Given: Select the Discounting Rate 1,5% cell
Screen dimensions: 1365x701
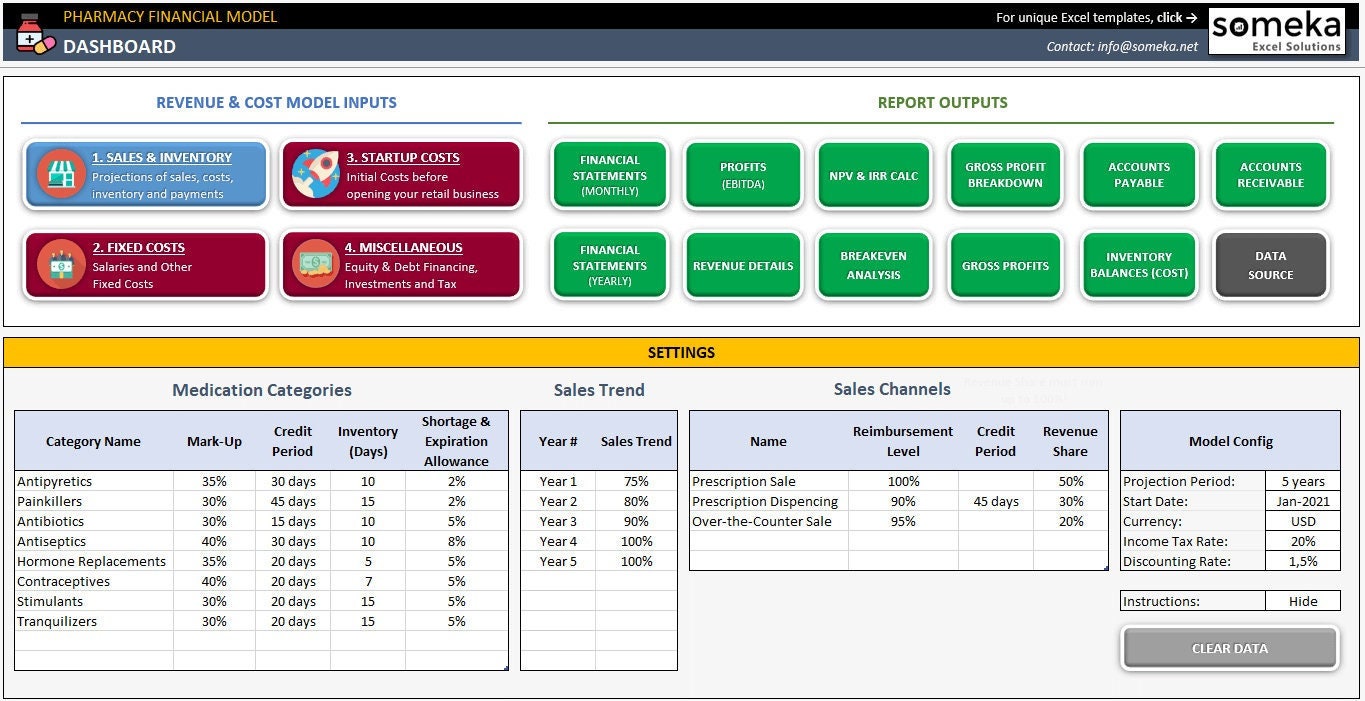Looking at the screenshot, I should [x=1303, y=561].
